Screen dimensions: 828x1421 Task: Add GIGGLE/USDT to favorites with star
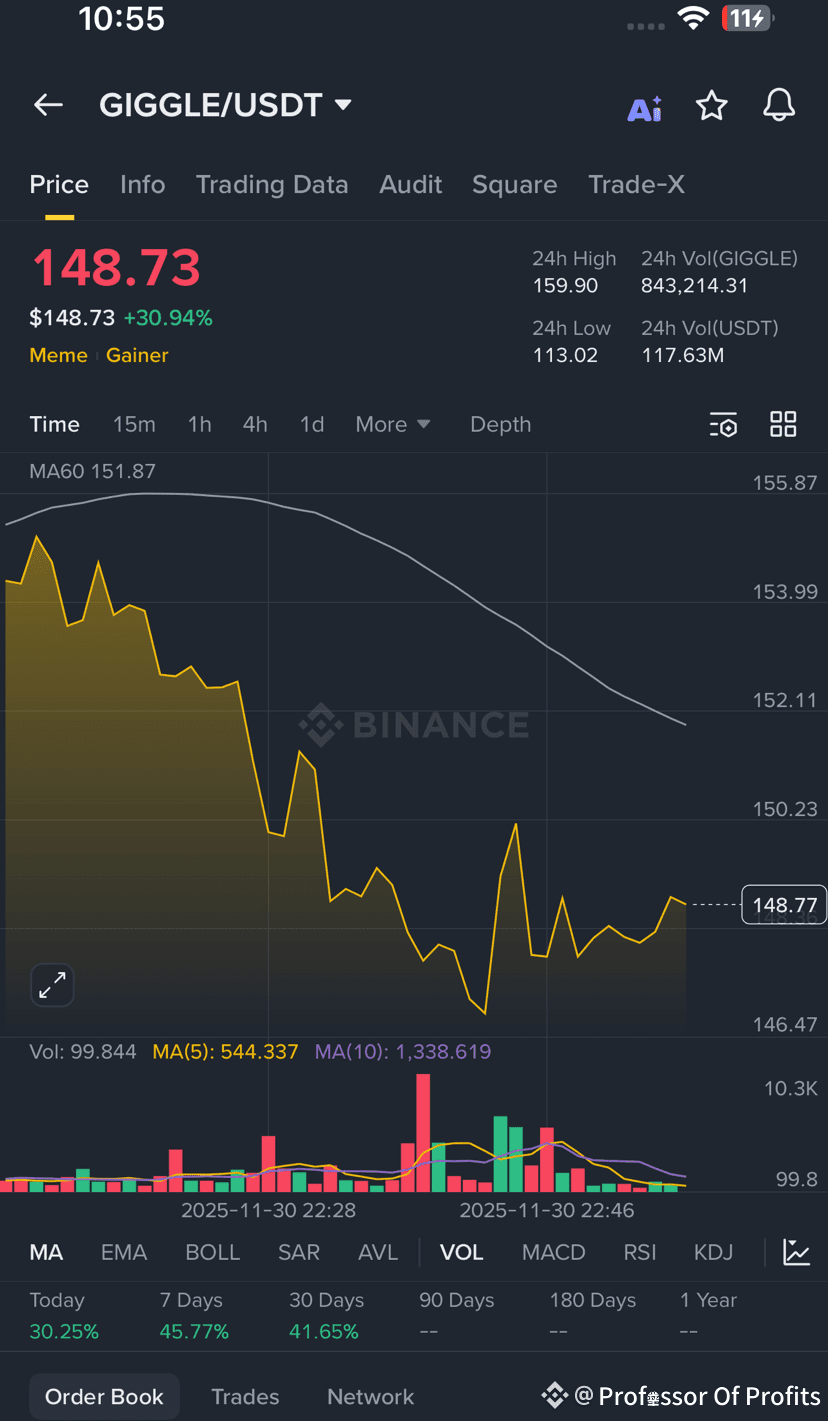[711, 105]
